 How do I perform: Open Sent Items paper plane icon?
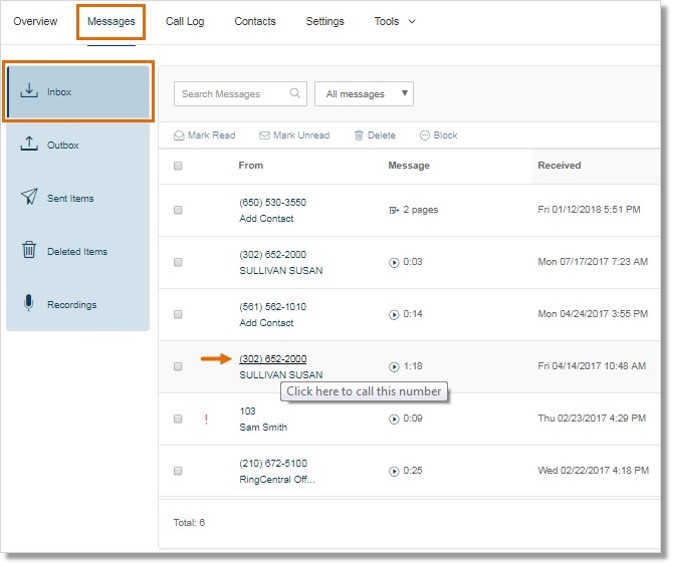coord(29,197)
